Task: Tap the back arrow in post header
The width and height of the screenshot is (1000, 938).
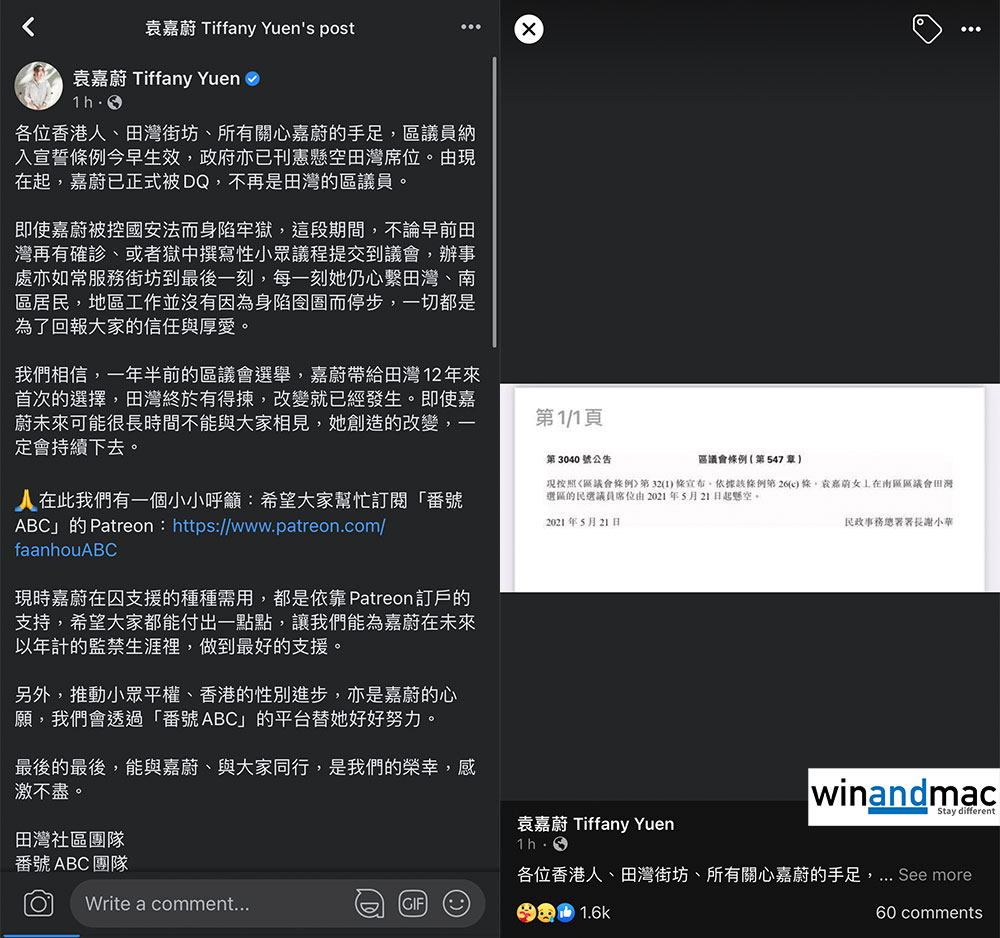Action: pyautogui.click(x=29, y=27)
